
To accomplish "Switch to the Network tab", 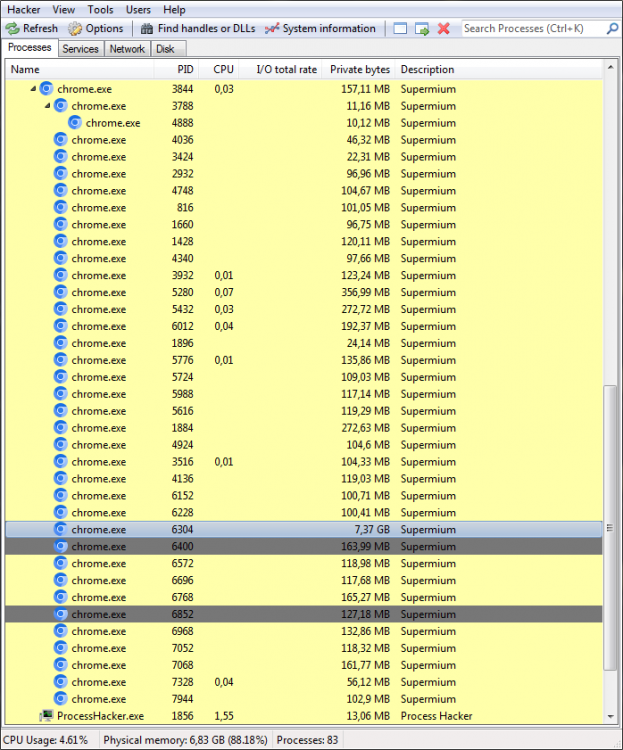I will coord(127,49).
